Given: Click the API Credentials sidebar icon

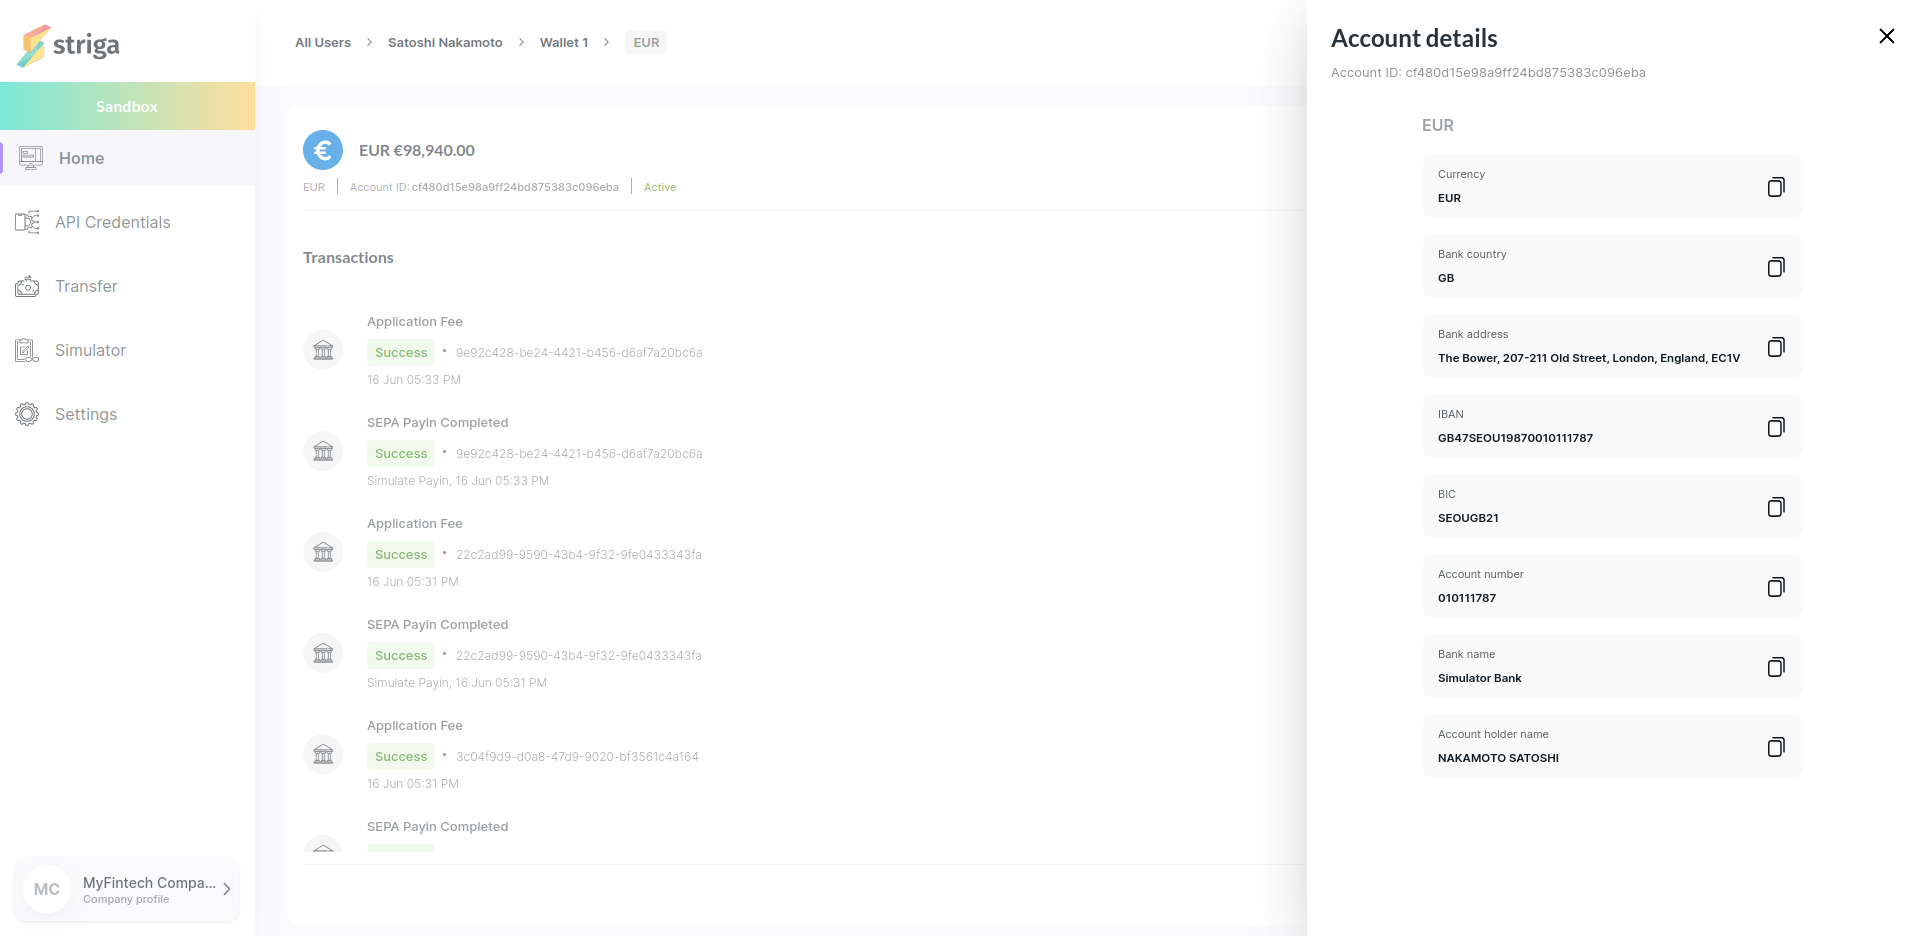Looking at the screenshot, I should pyautogui.click(x=28, y=222).
